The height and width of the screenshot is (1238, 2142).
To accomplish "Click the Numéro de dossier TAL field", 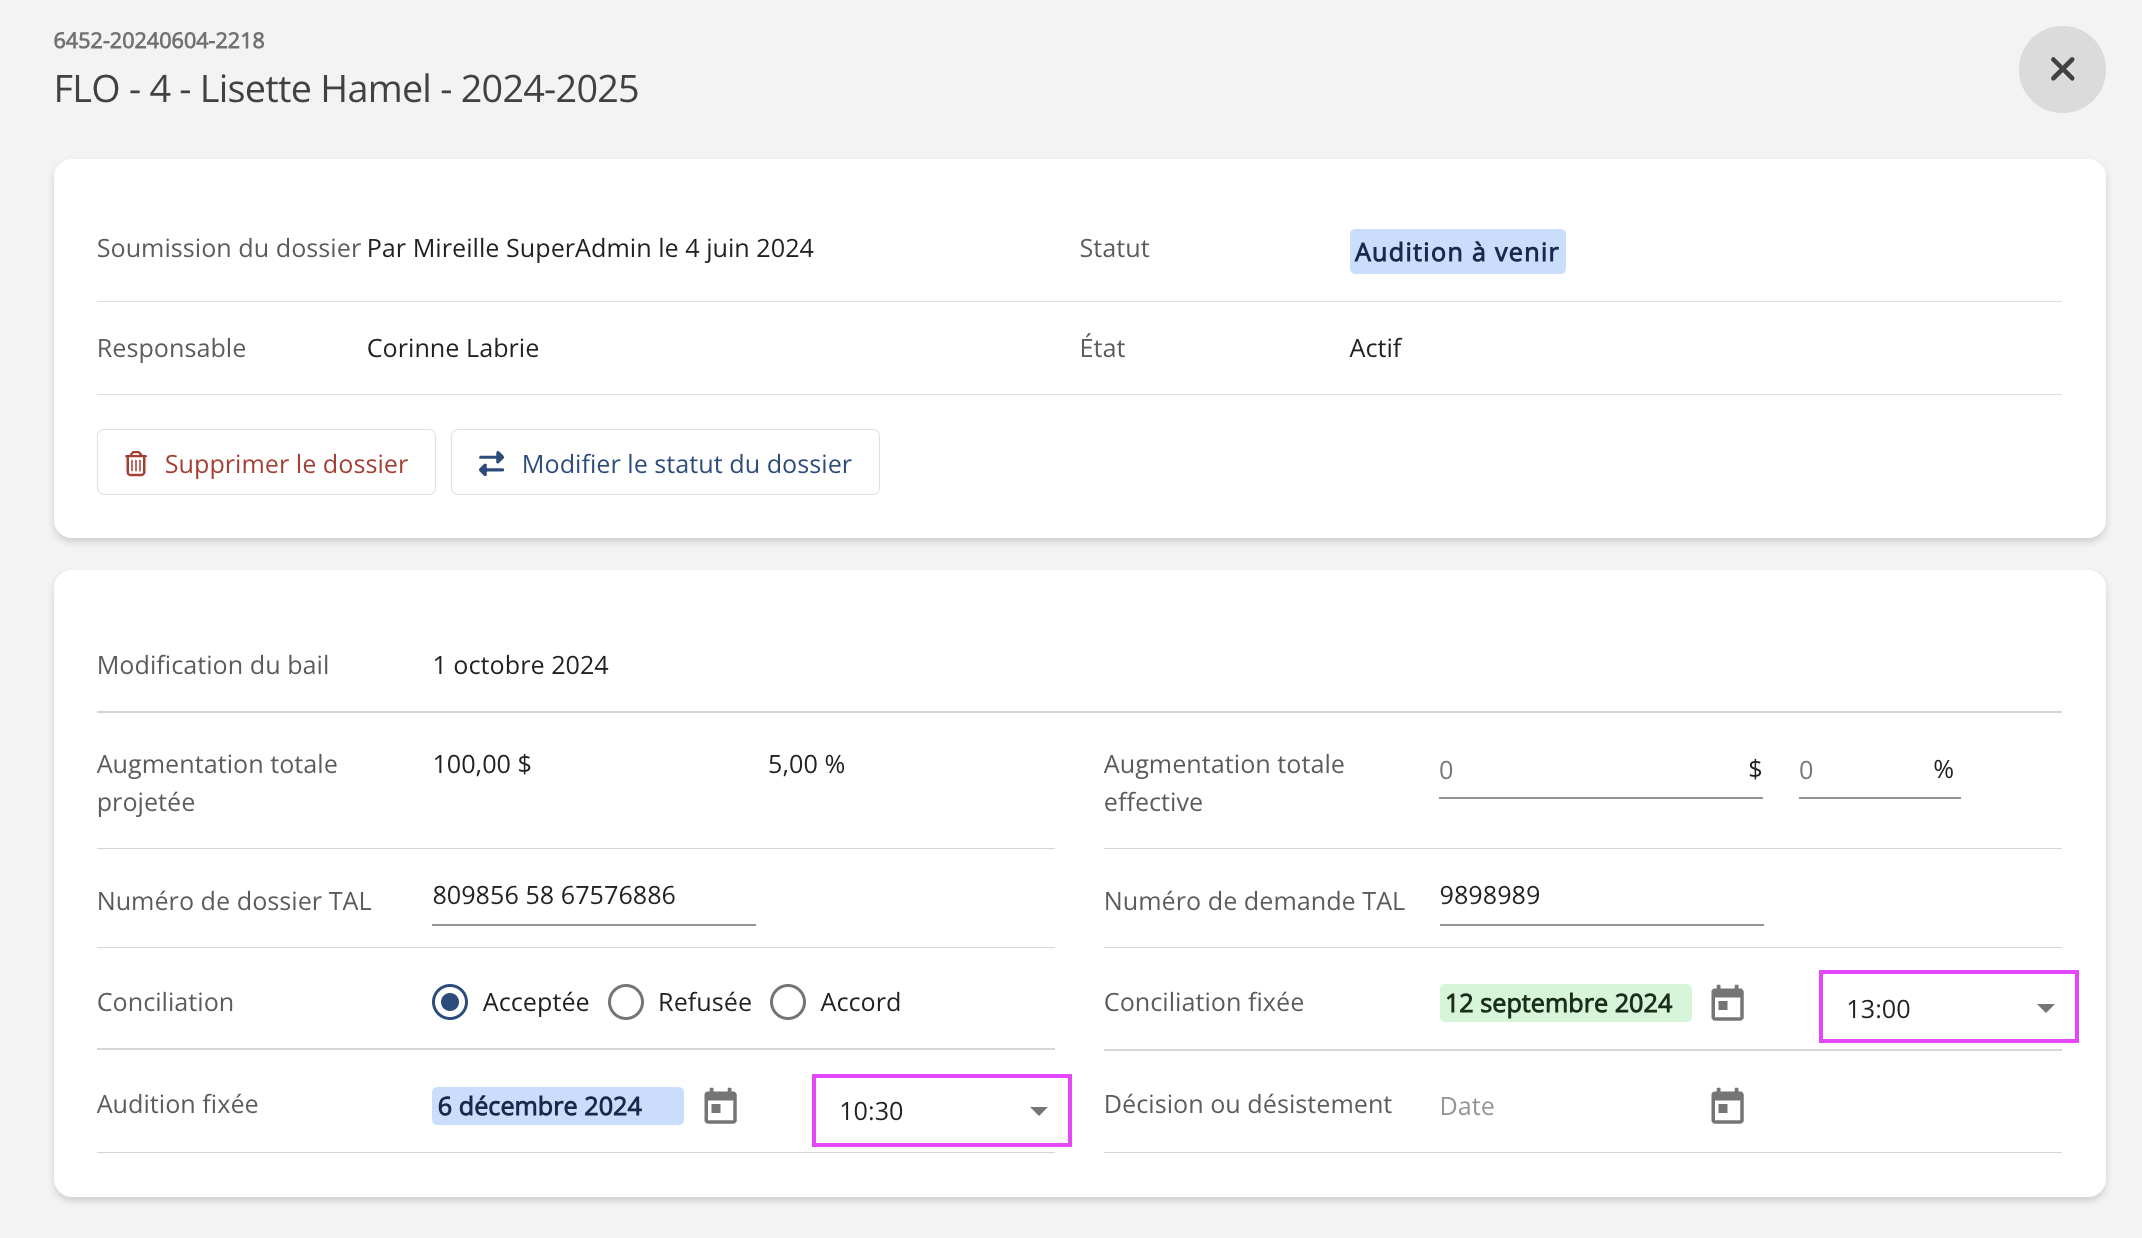I will pos(593,896).
